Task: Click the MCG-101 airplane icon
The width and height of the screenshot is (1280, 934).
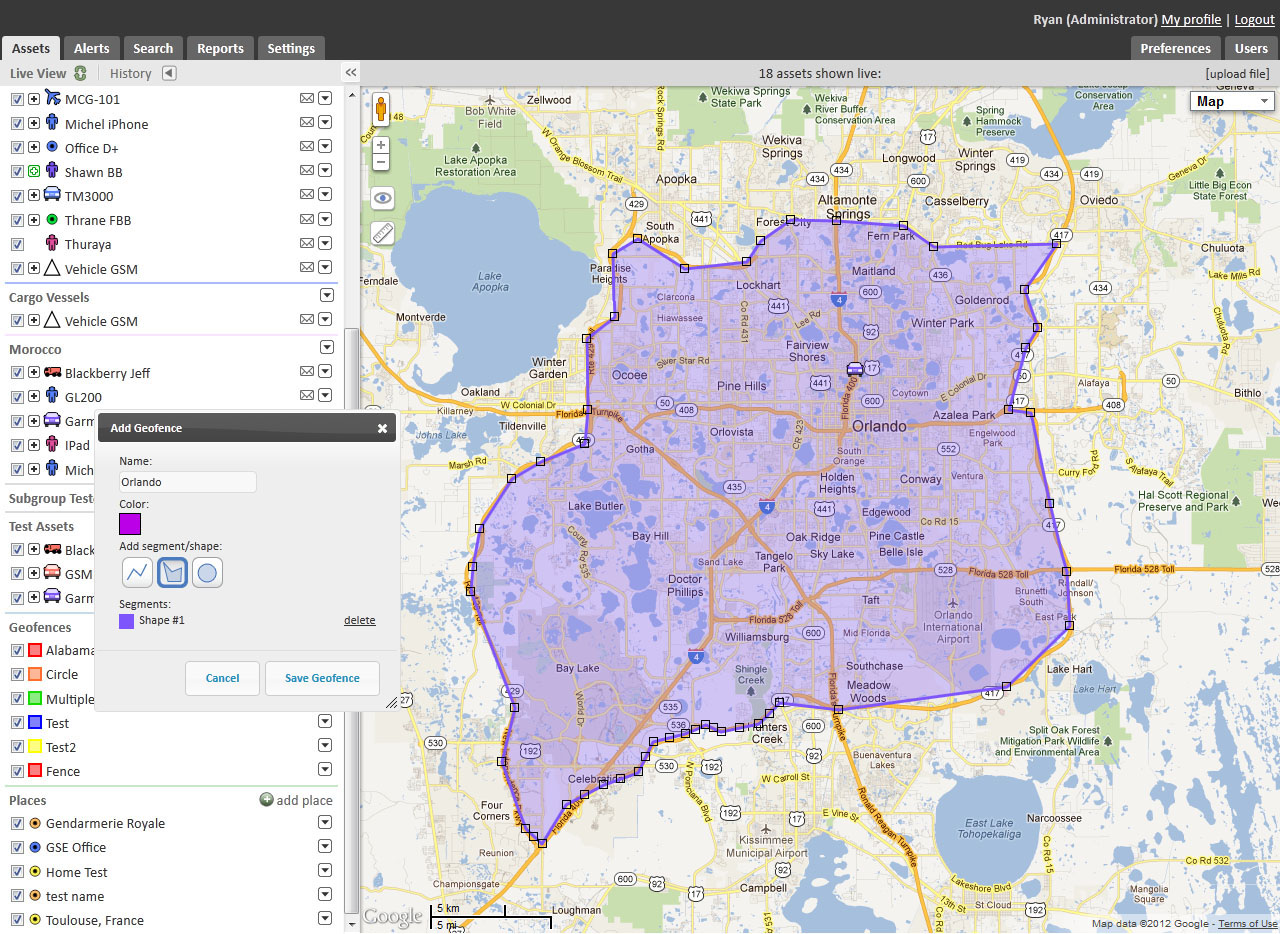Action: 53,98
